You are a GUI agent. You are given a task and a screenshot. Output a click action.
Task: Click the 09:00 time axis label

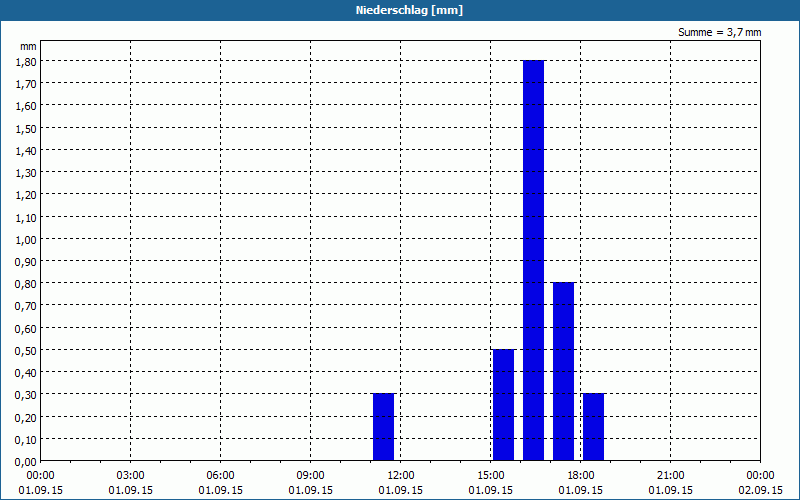click(311, 476)
